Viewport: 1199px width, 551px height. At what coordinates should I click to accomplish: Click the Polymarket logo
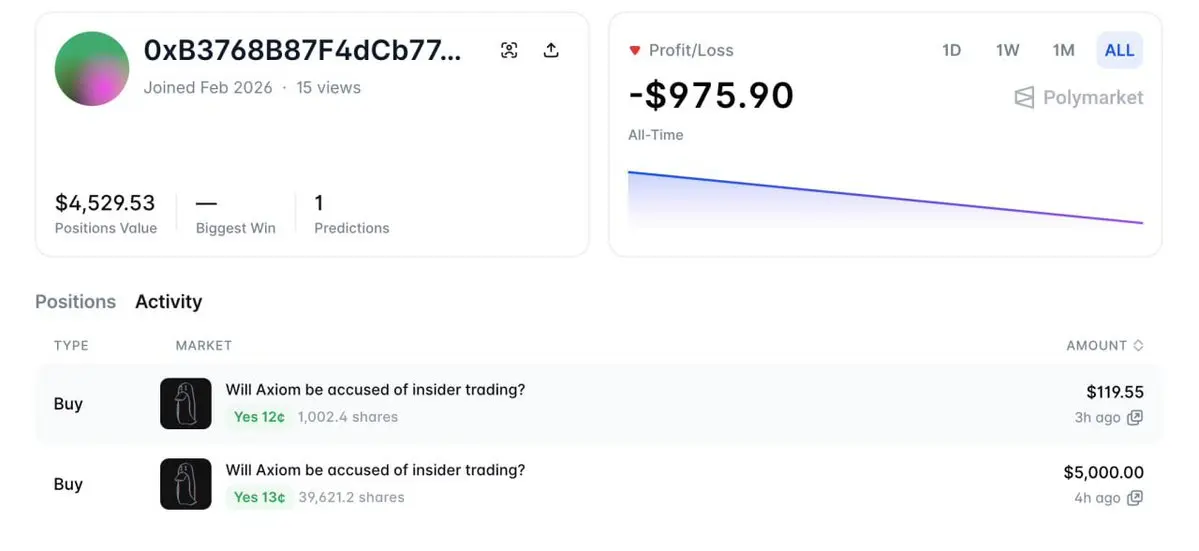[1078, 98]
